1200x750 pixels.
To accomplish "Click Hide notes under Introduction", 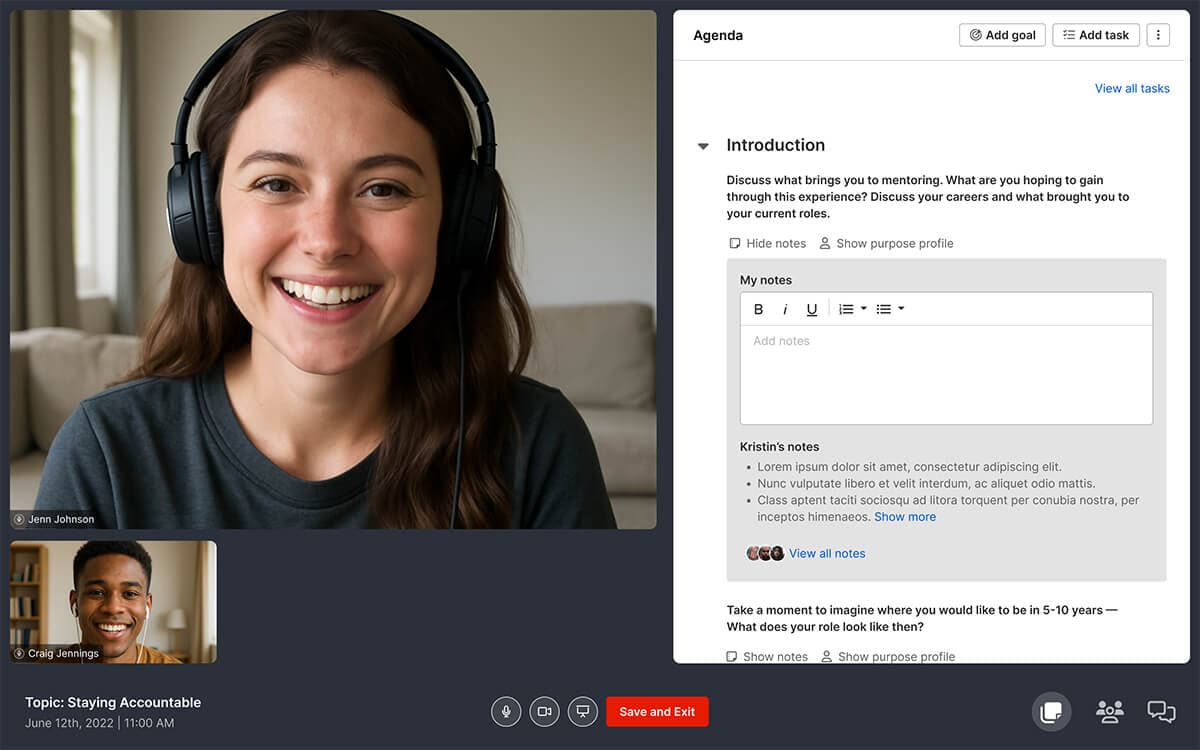I will (x=767, y=243).
